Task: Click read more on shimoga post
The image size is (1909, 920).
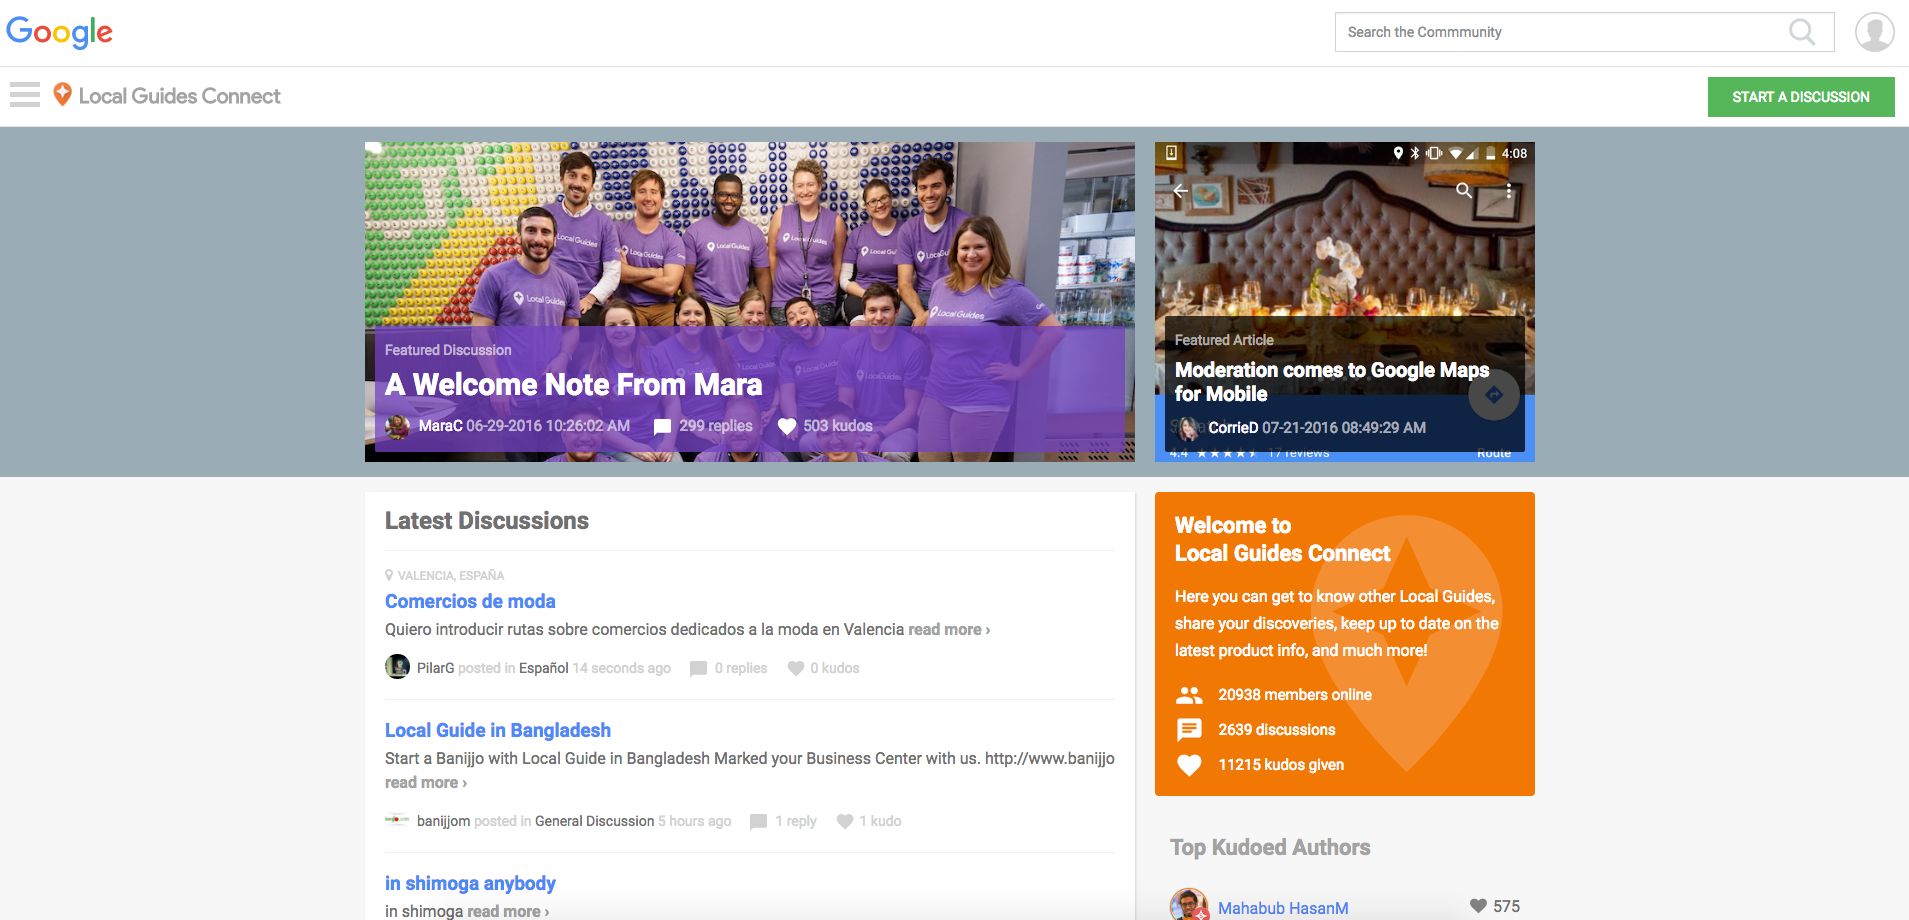Action: click(x=508, y=911)
